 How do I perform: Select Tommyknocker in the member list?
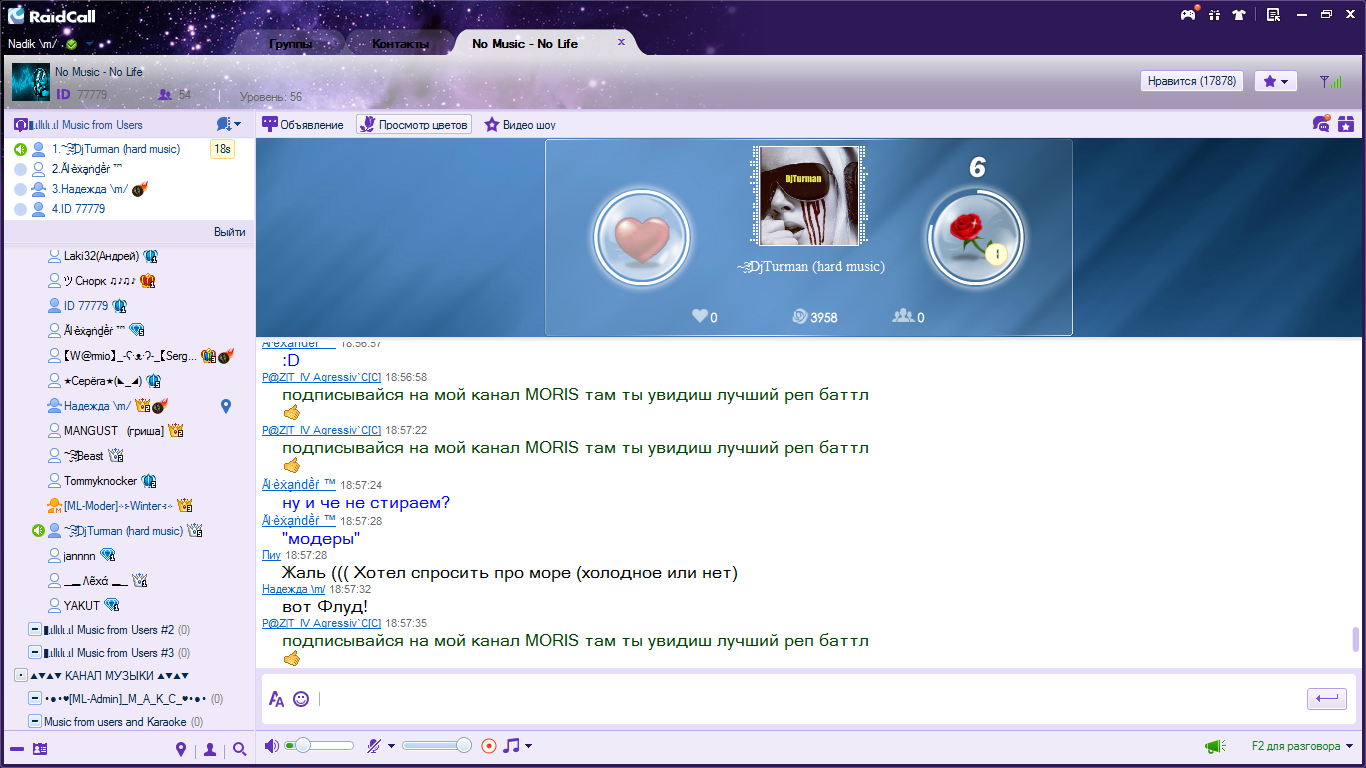coord(100,481)
